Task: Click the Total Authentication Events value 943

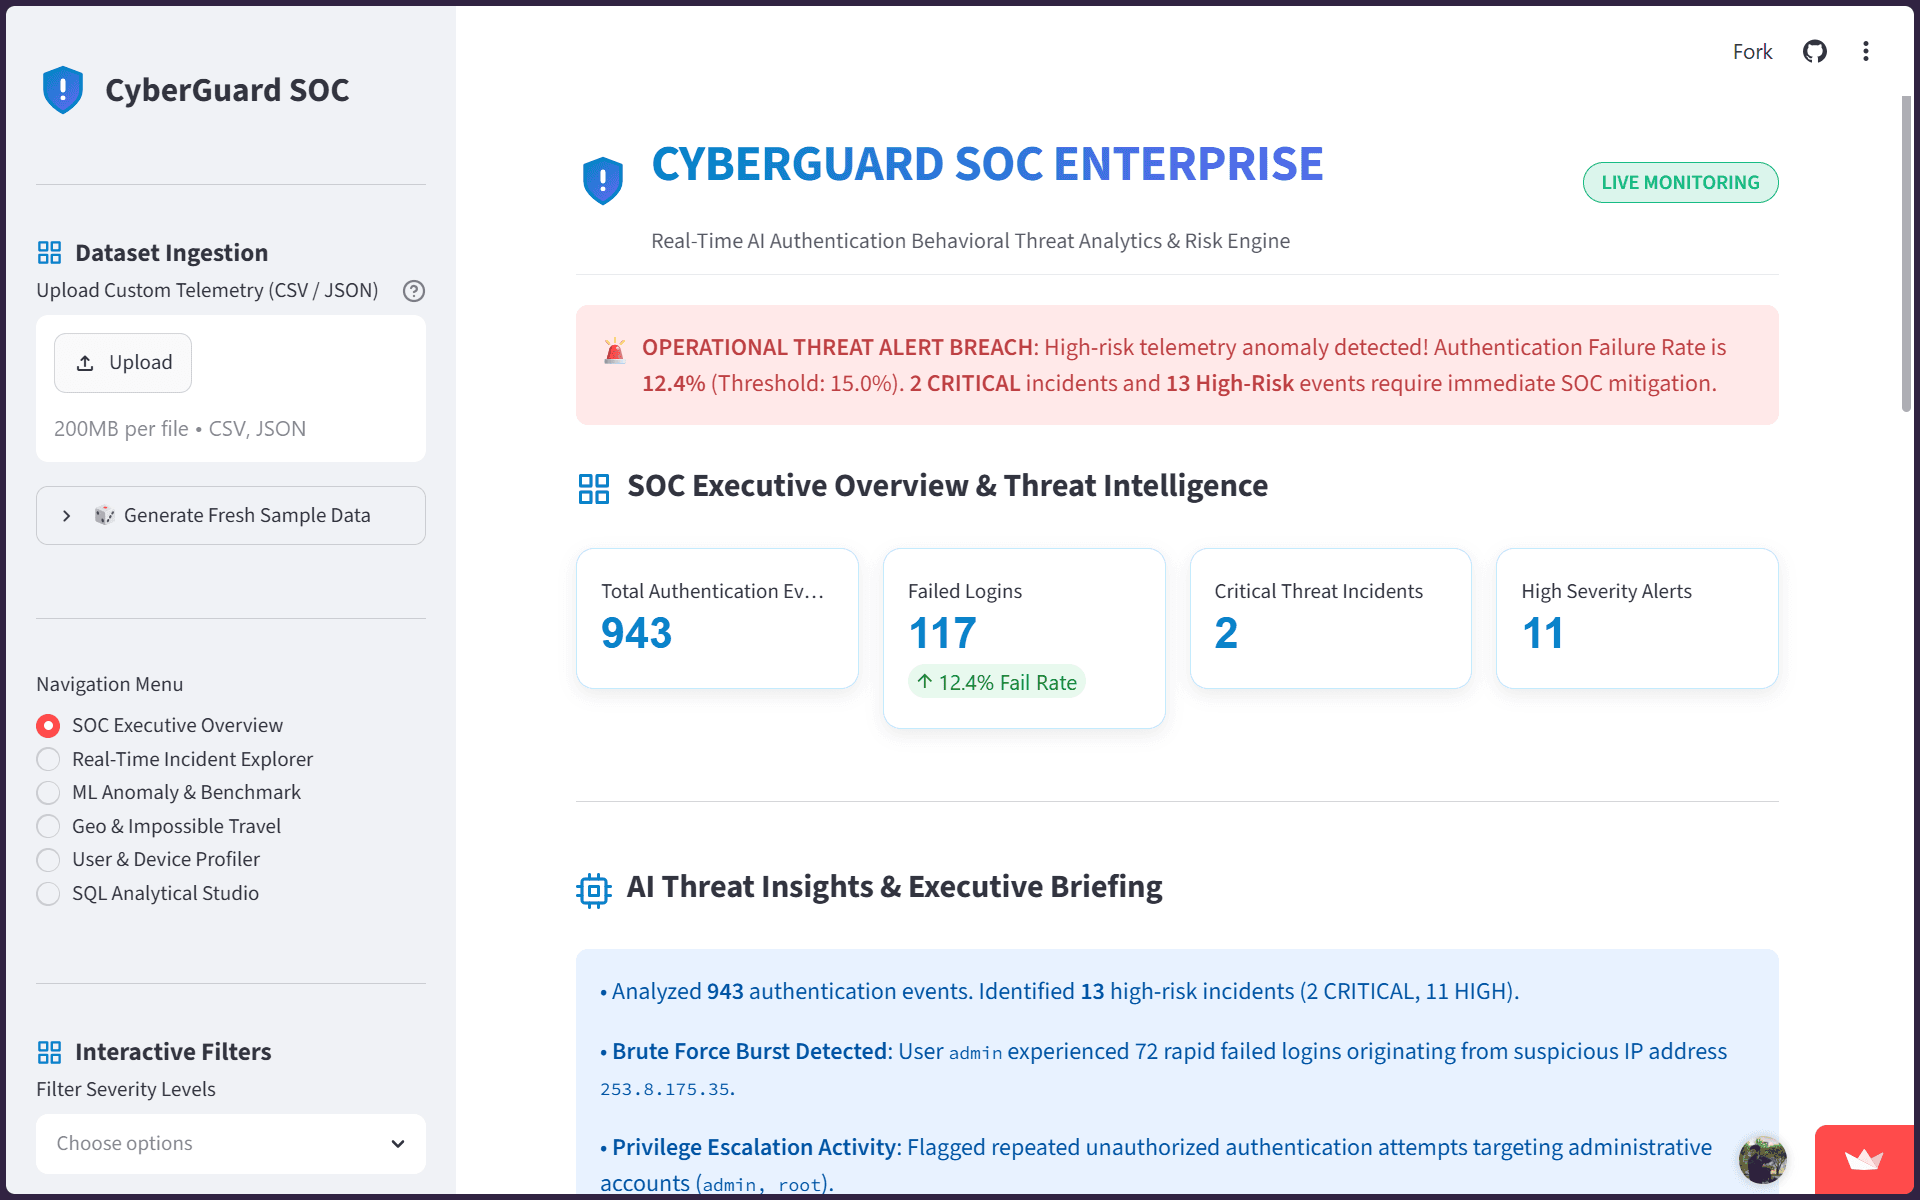Action: 636,632
